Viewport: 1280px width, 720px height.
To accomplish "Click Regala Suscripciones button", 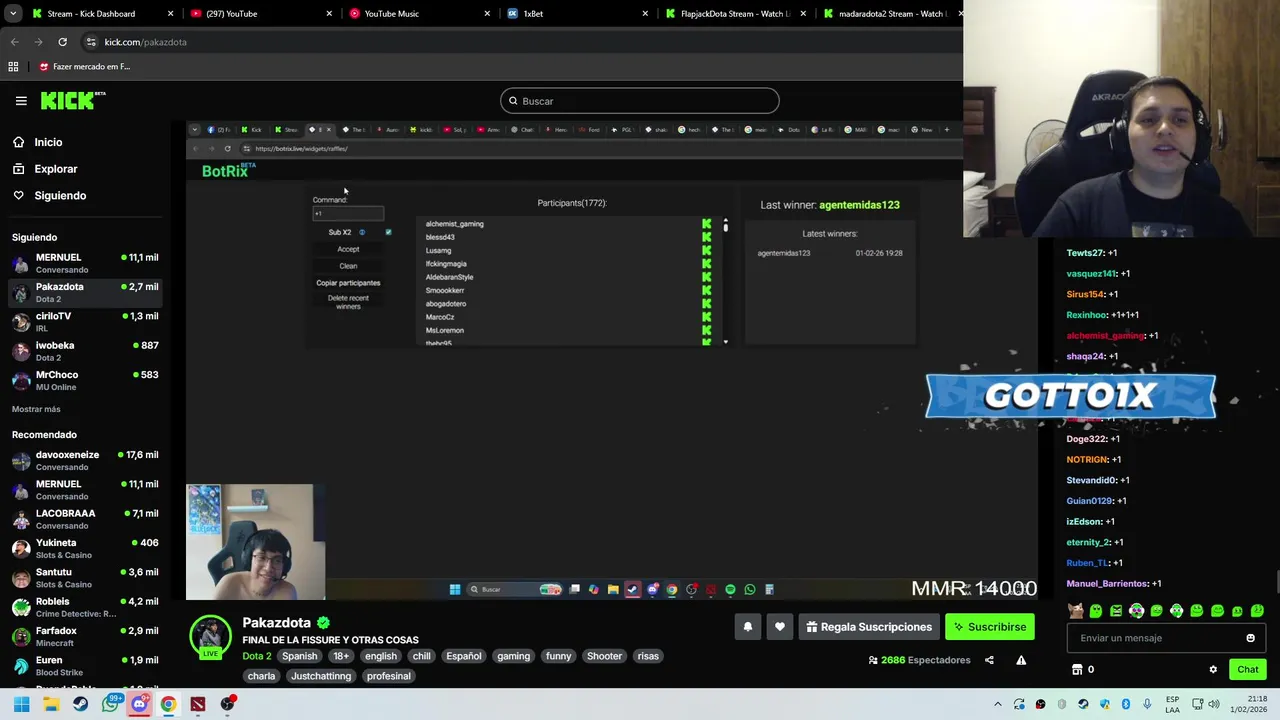I will tap(869, 627).
